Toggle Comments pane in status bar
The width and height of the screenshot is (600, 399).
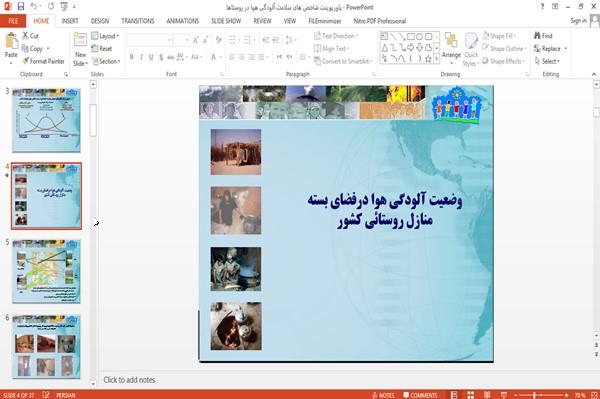pyautogui.click(x=420, y=395)
